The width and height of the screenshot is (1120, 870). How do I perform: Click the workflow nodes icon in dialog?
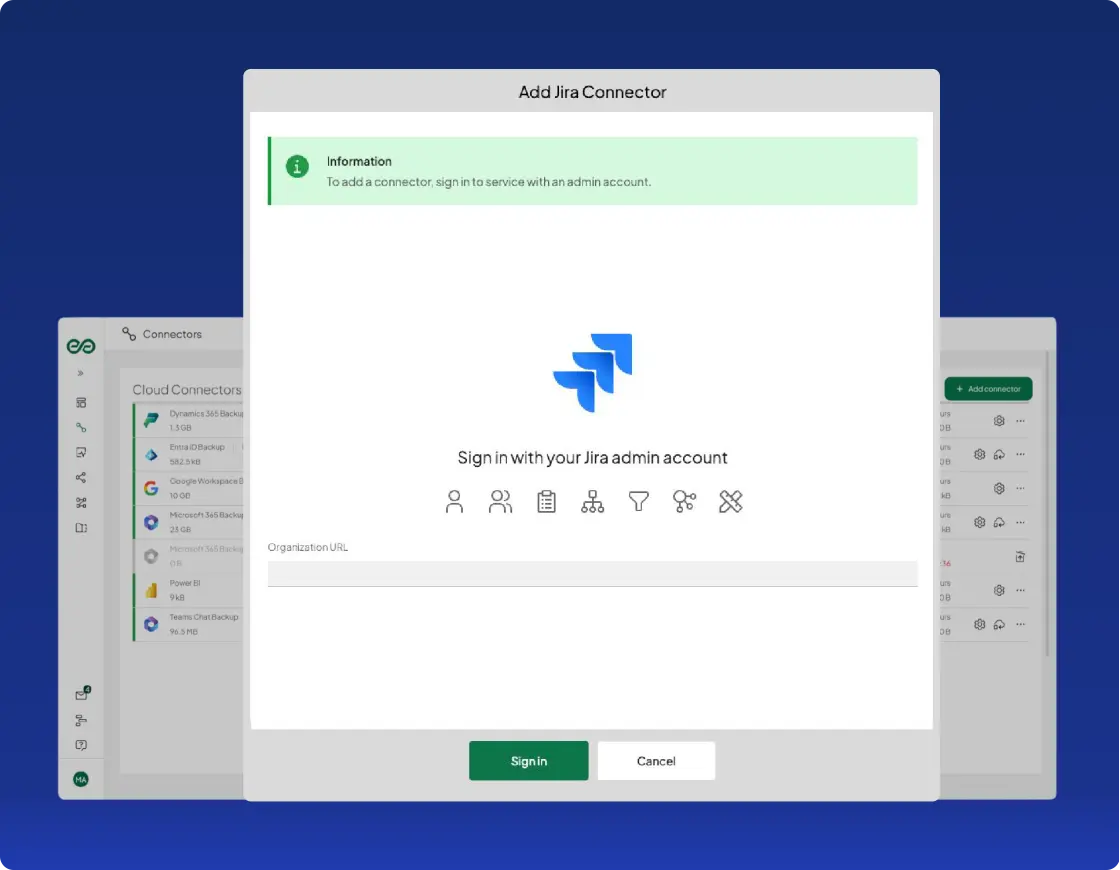point(684,501)
